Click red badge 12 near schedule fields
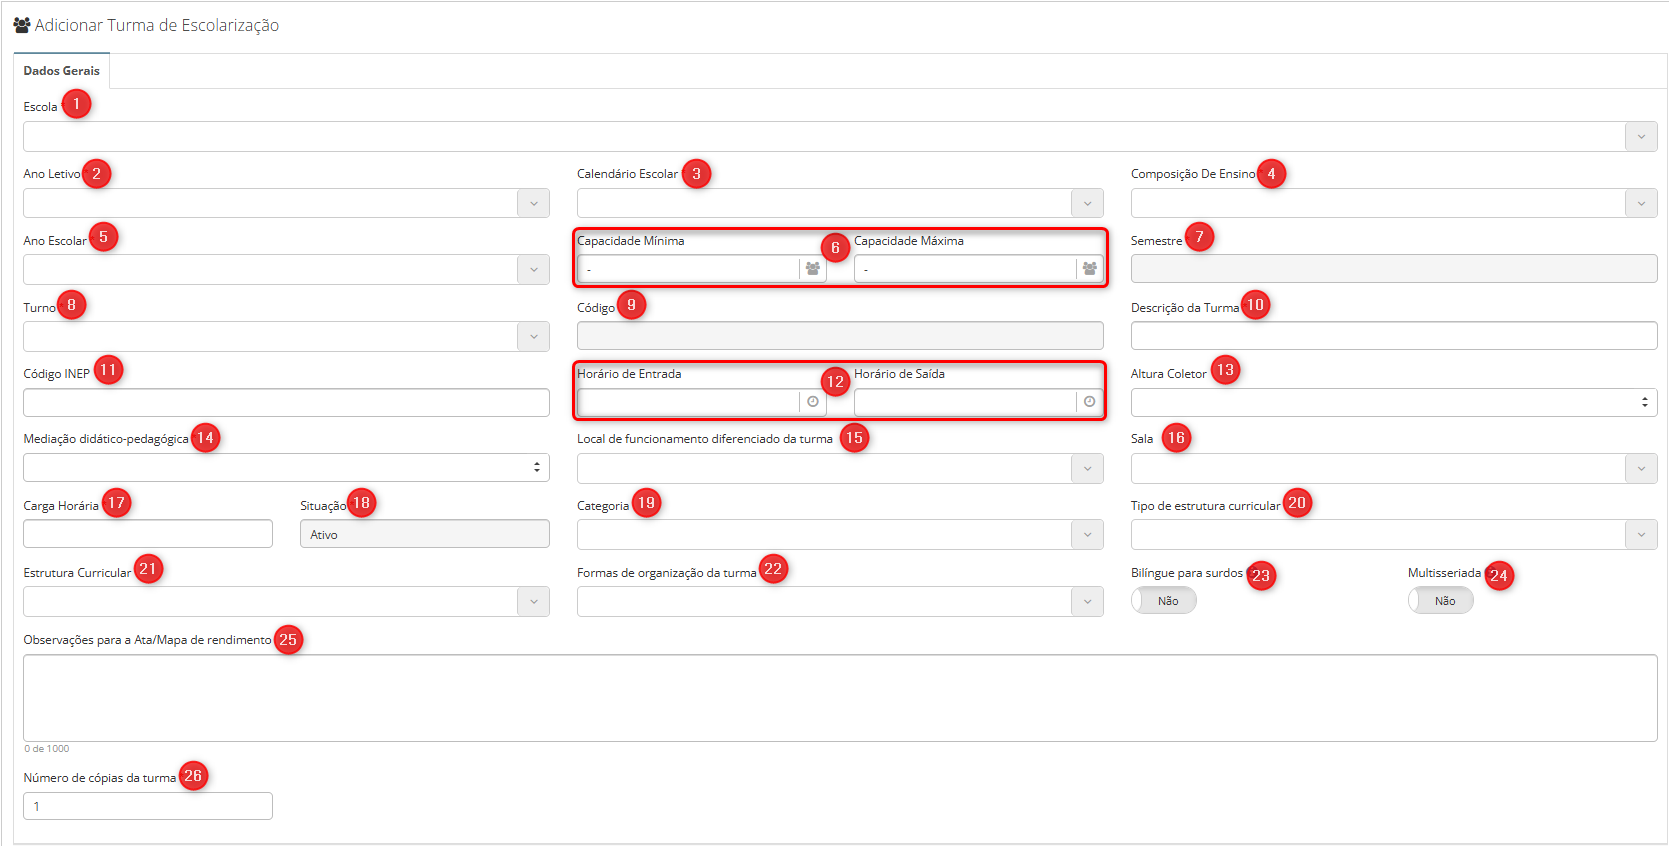 (835, 382)
